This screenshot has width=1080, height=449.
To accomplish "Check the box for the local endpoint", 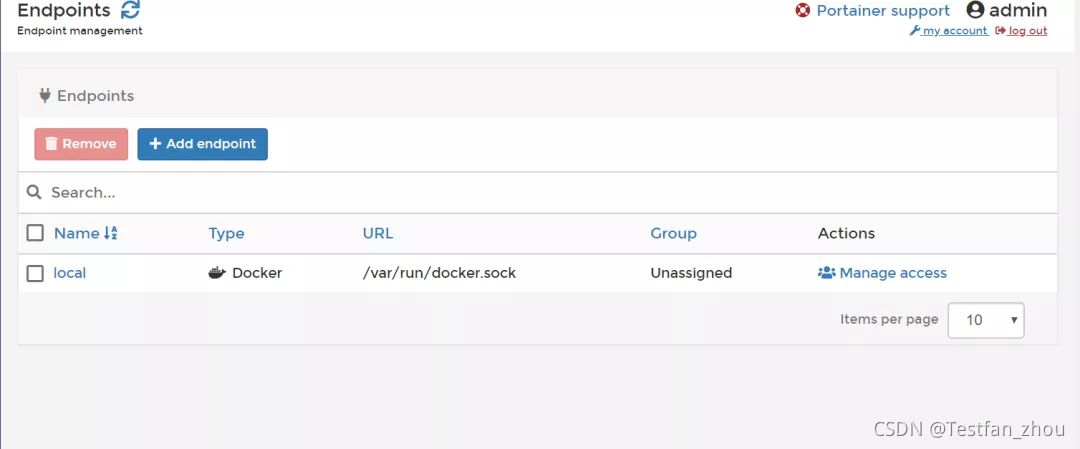I will (x=35, y=273).
